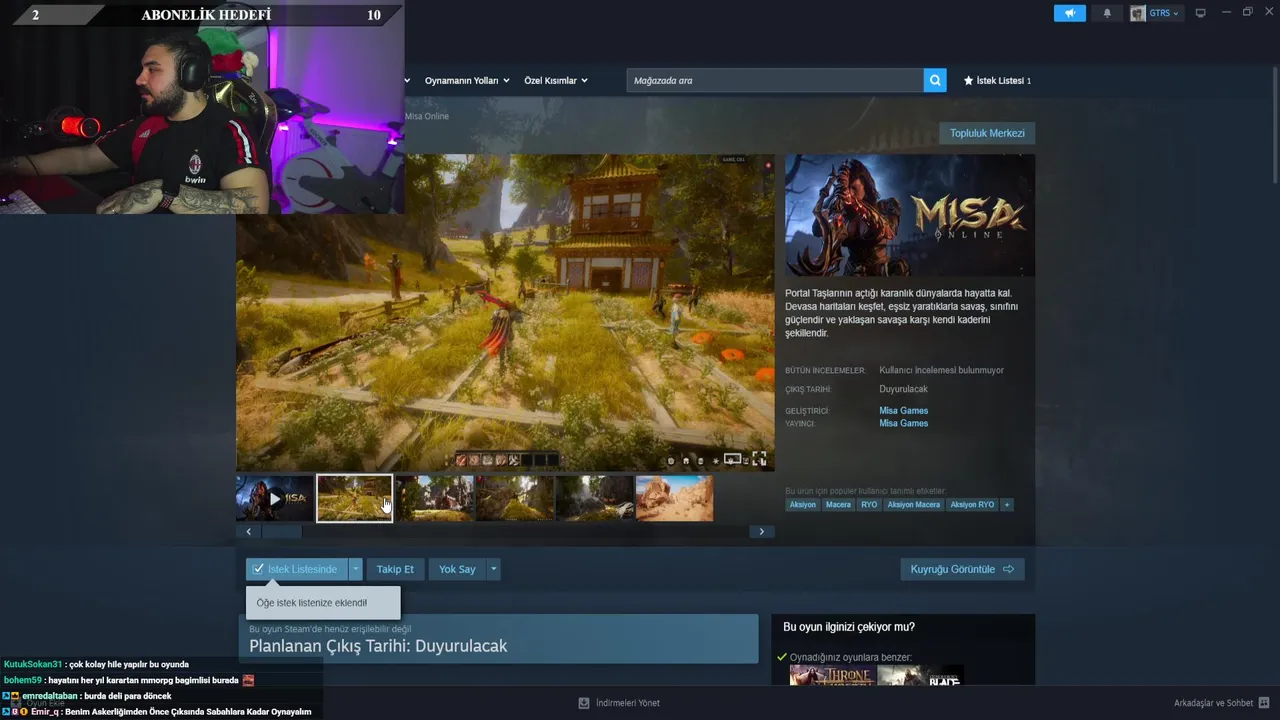Select the forest path screenshot thumbnail
This screenshot has height=720, width=1280.
click(515, 498)
